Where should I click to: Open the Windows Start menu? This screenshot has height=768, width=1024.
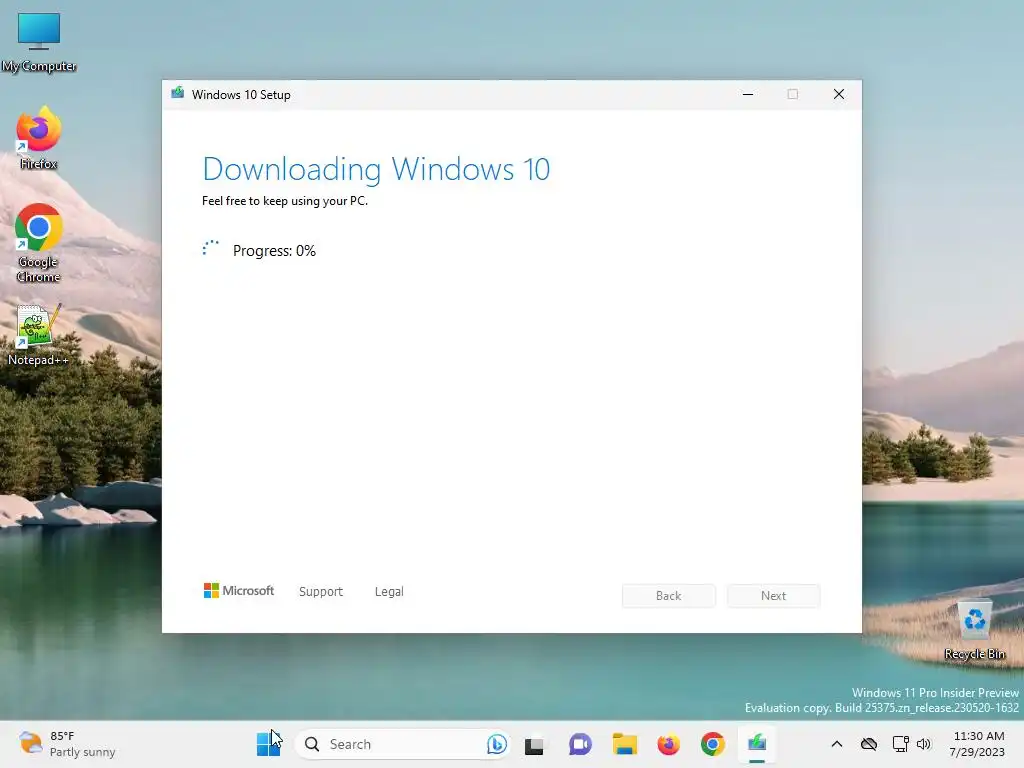(x=268, y=744)
